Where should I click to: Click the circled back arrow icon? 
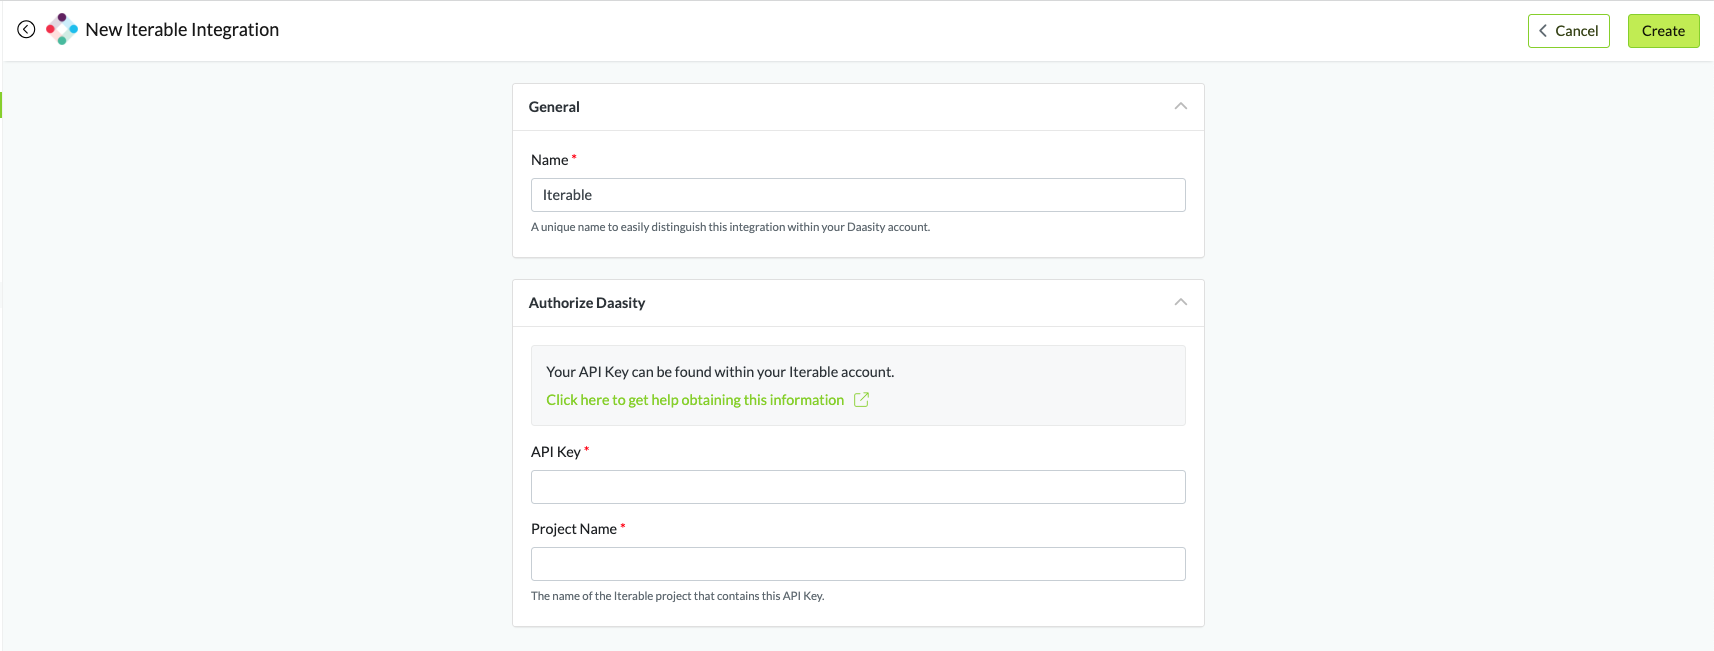(26, 30)
